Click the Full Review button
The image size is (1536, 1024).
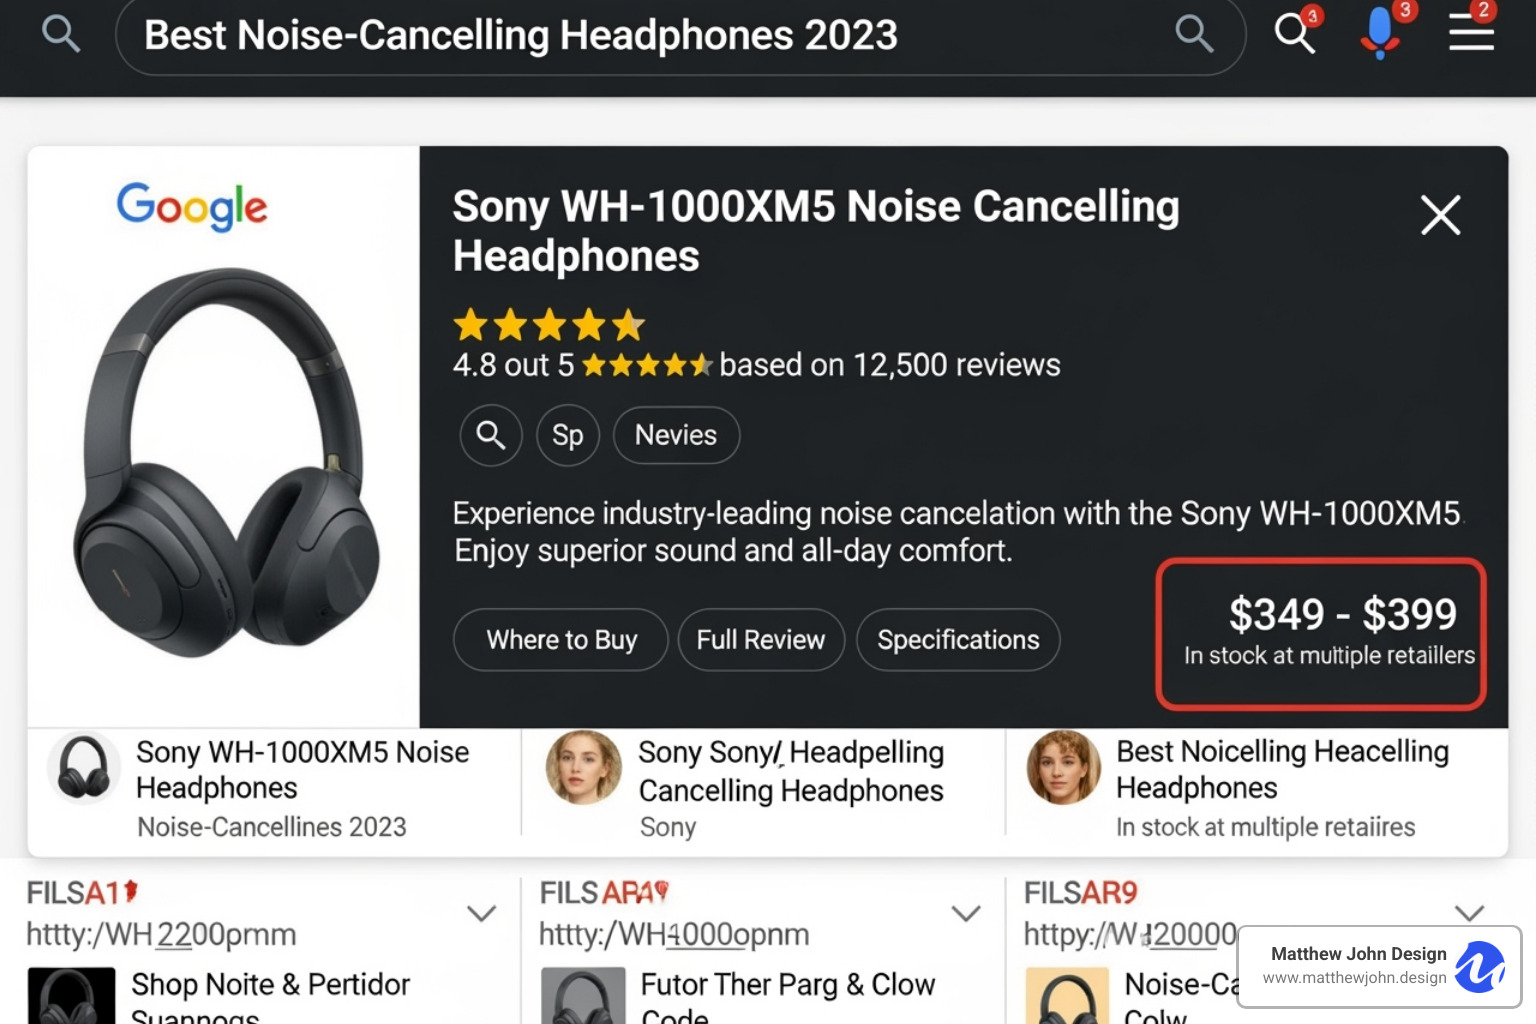761,640
